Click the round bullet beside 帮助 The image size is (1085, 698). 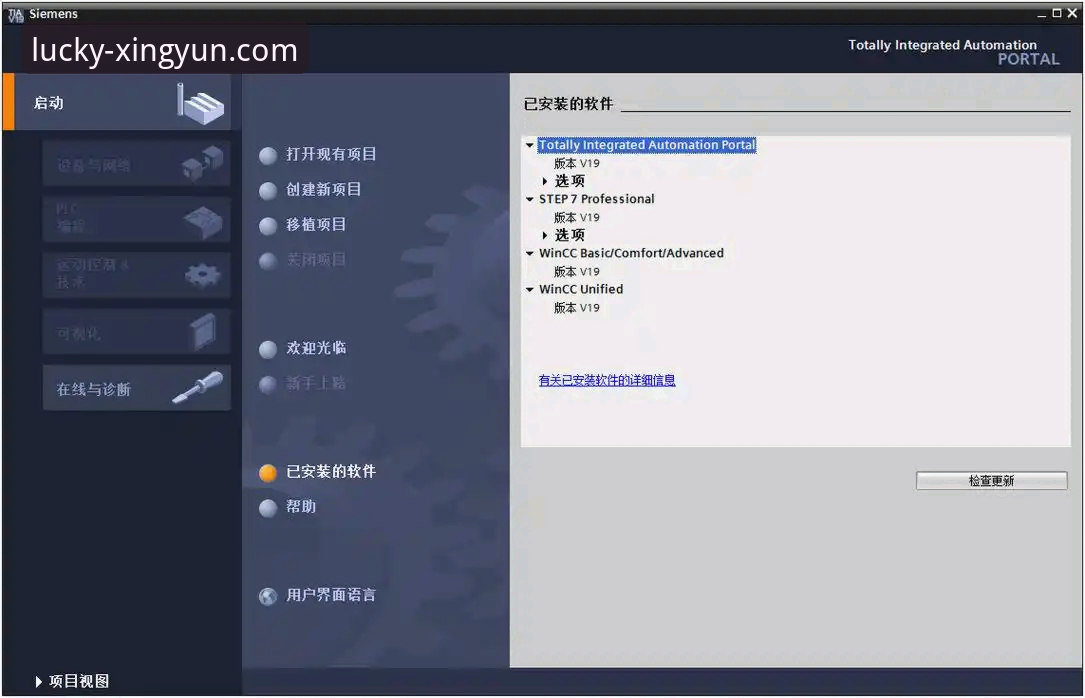(268, 508)
